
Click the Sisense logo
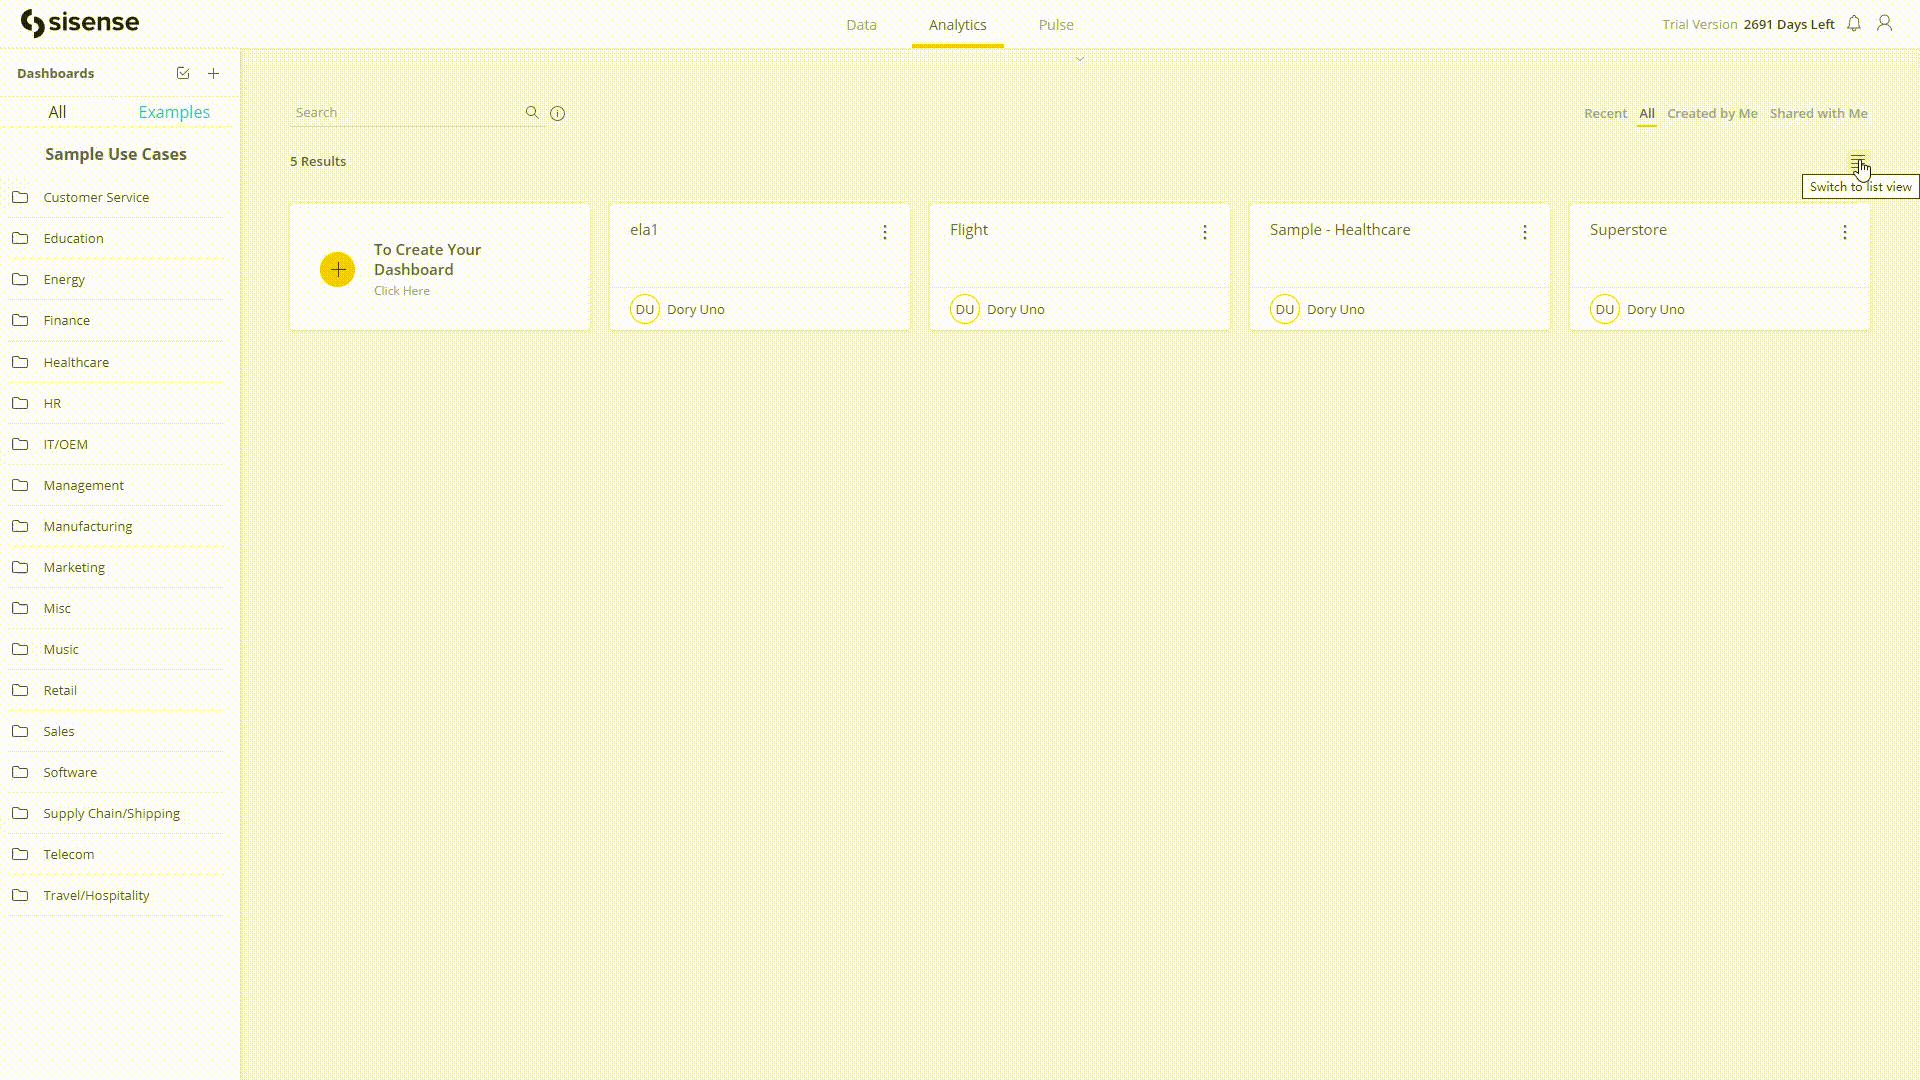tap(80, 23)
